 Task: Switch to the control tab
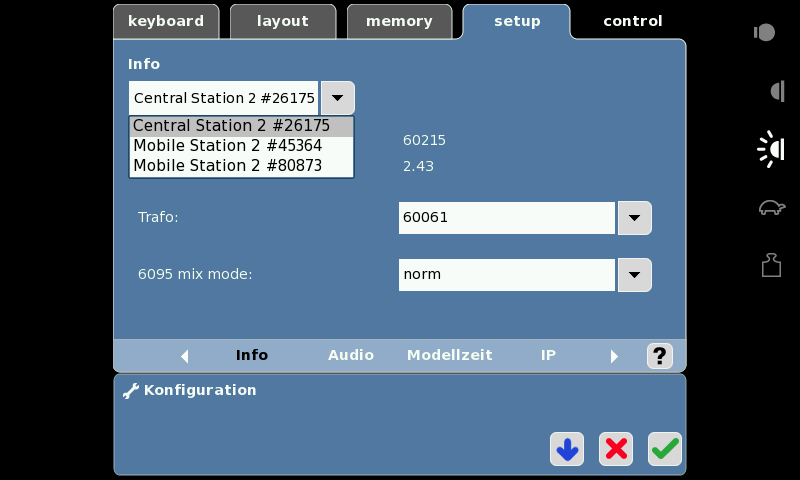[633, 21]
